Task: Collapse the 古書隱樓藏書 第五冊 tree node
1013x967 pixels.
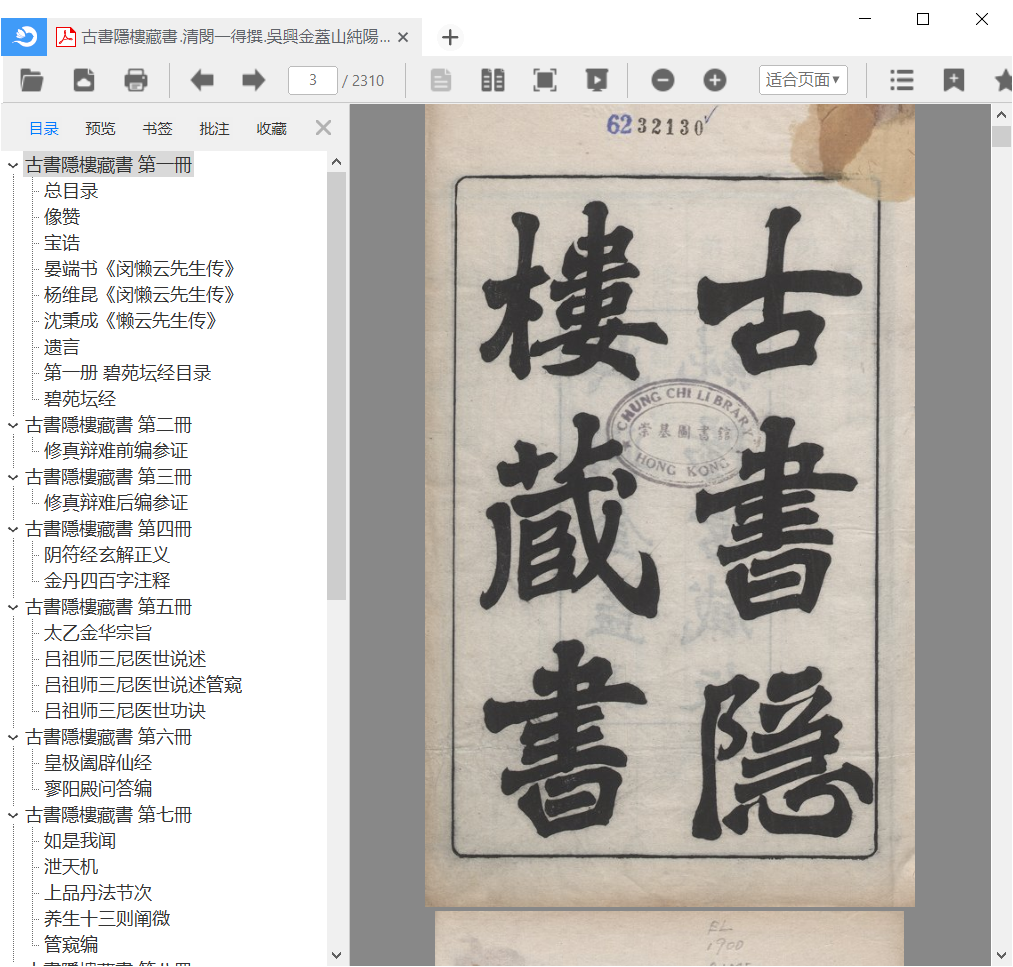Action: tap(13, 607)
